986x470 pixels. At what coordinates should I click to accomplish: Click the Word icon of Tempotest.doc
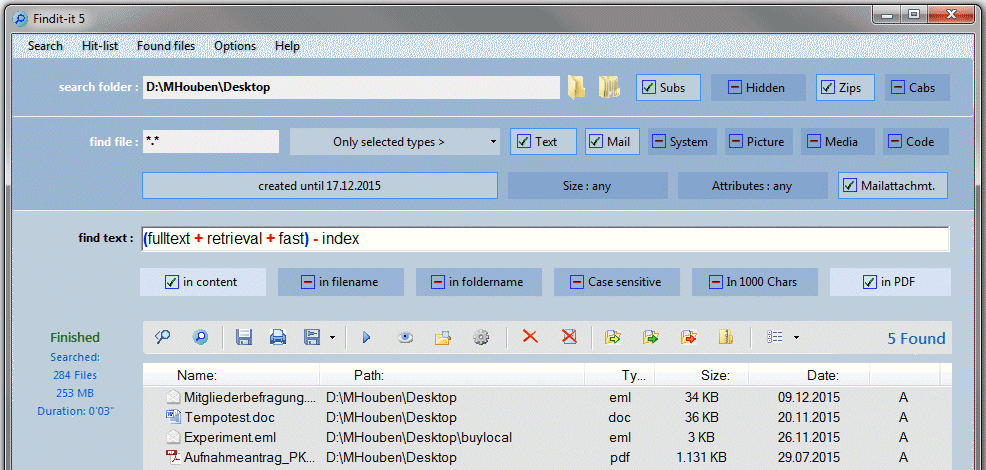[173, 417]
